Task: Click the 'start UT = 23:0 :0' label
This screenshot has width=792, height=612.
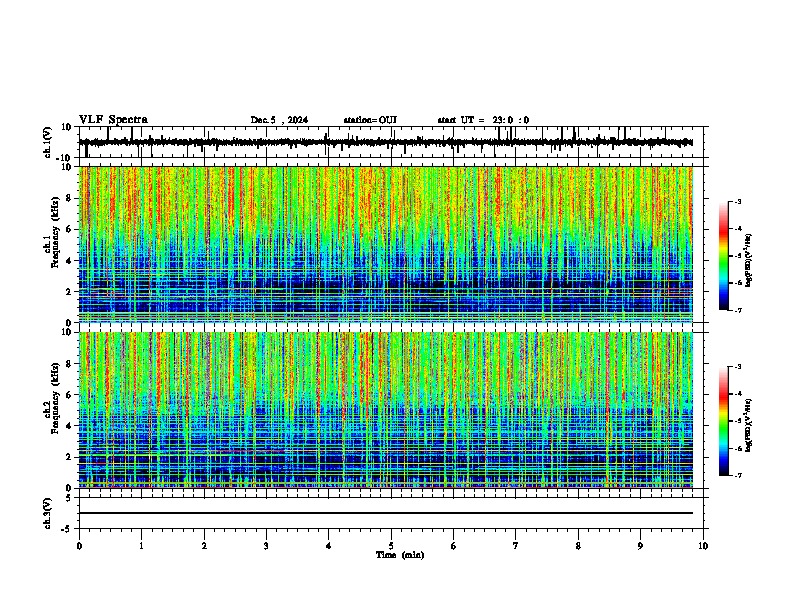Action: point(483,120)
